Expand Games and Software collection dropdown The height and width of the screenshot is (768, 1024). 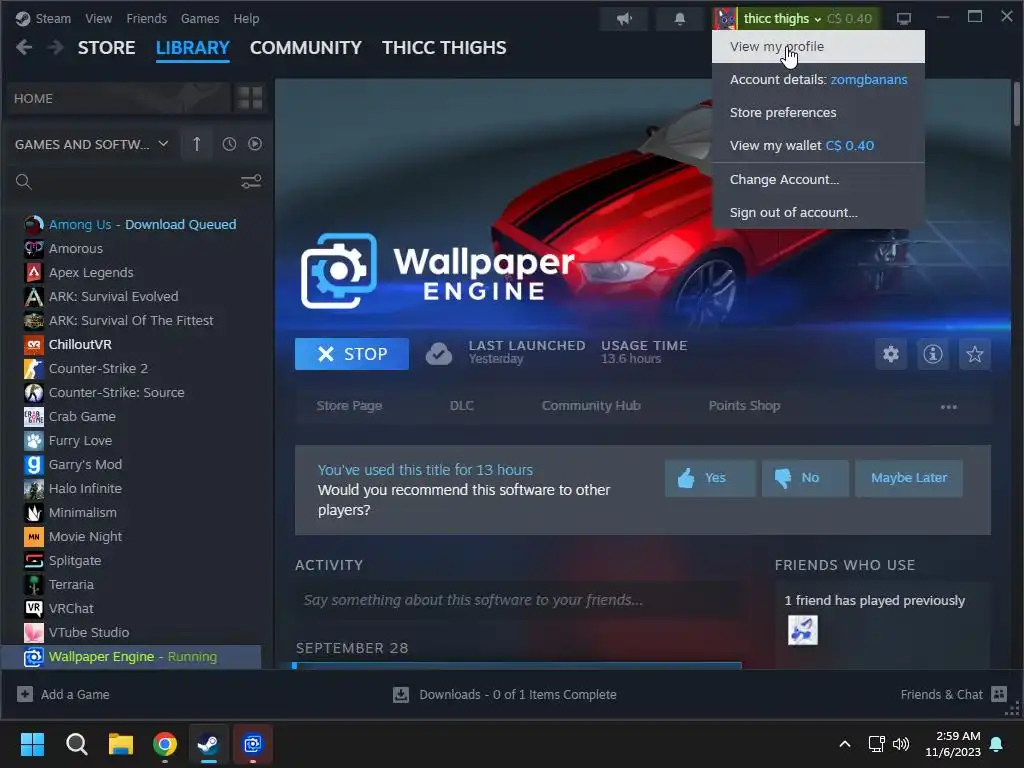(91, 144)
